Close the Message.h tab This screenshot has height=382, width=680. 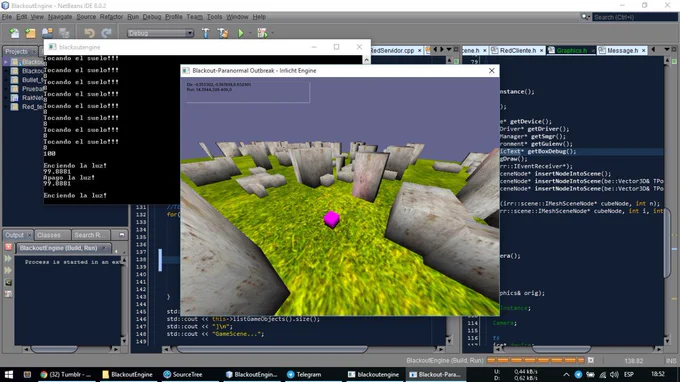tap(644, 51)
